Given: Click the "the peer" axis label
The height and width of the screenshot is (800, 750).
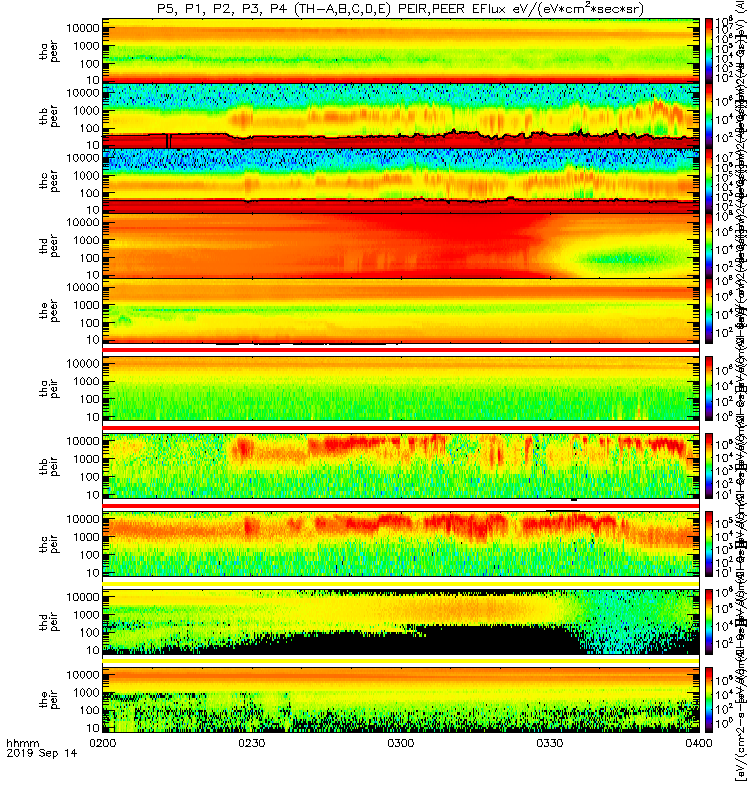Looking at the screenshot, I should [x=49, y=311].
